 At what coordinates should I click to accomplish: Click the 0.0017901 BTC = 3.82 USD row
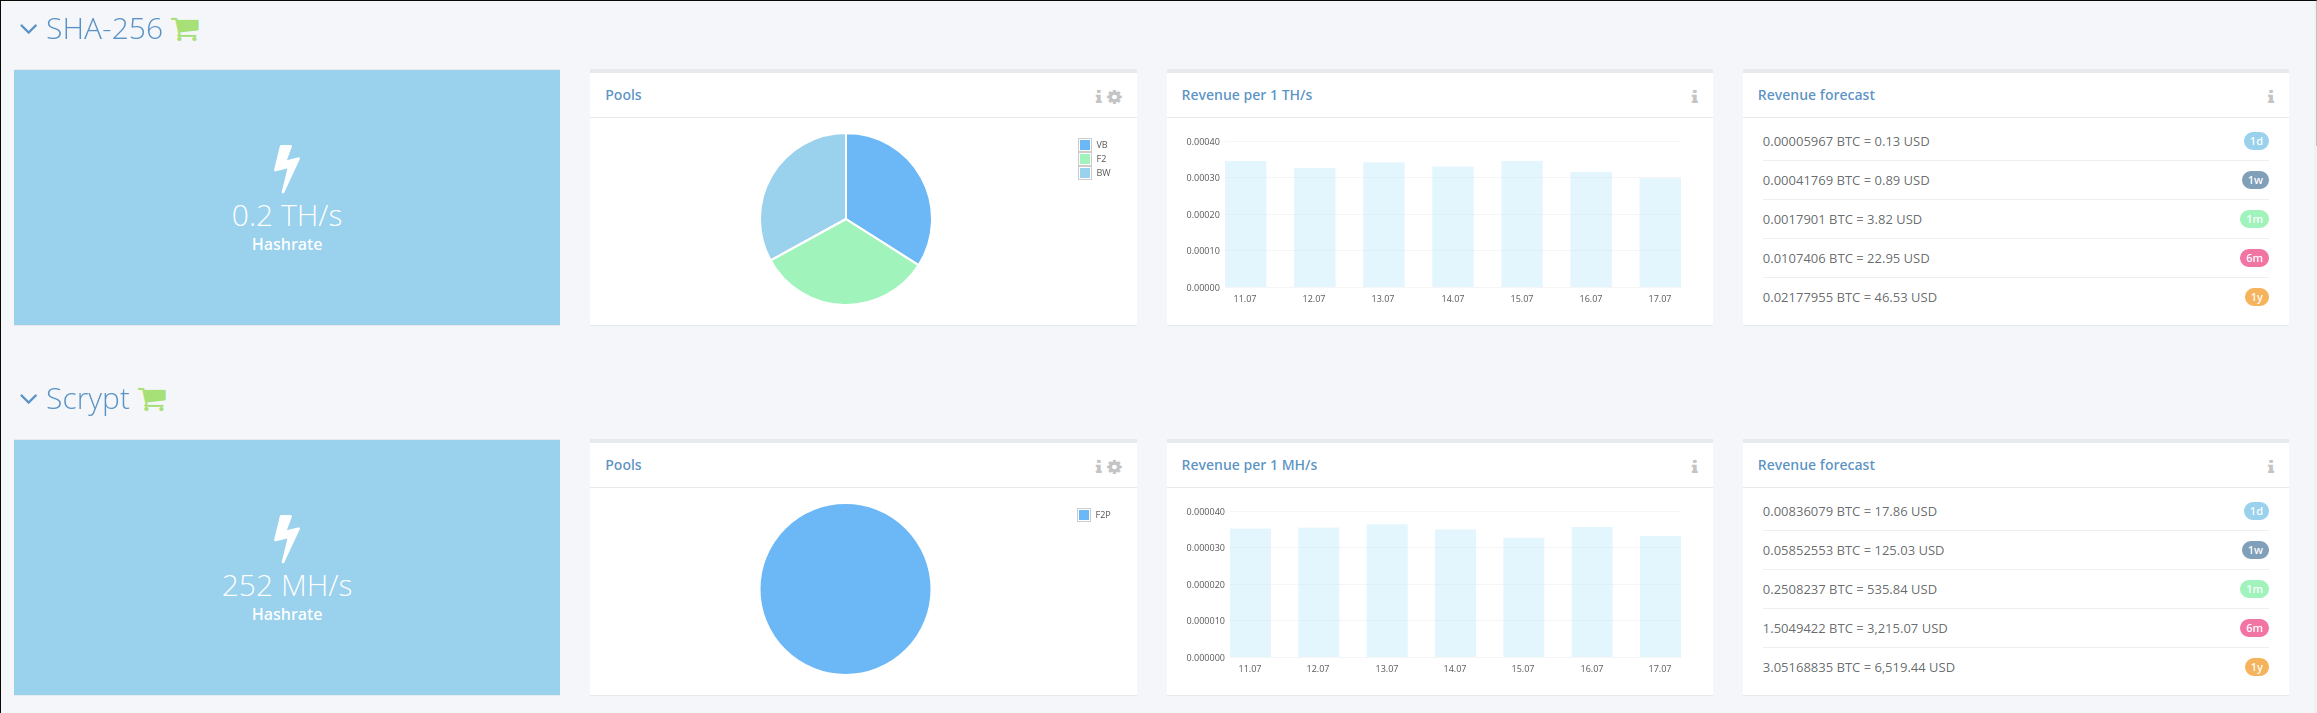click(x=2015, y=219)
